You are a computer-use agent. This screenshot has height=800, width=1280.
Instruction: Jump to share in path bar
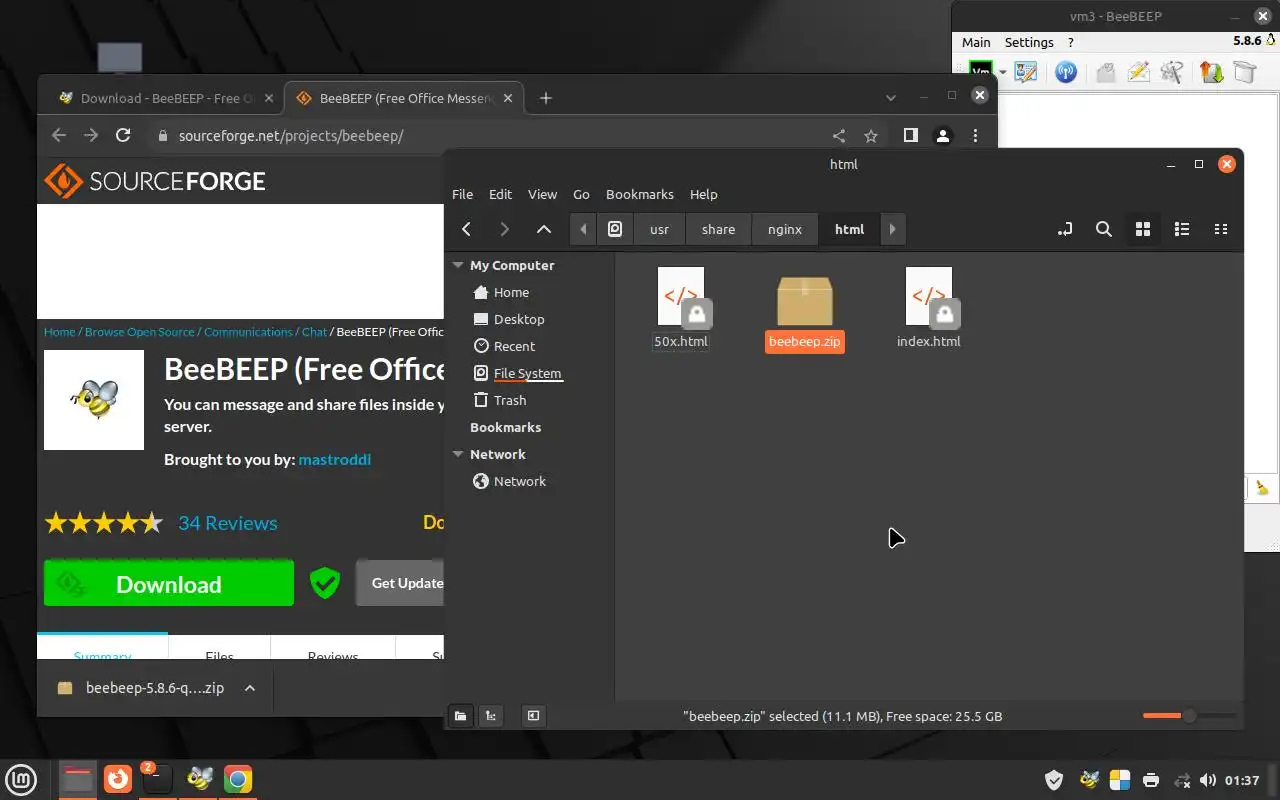[718, 229]
